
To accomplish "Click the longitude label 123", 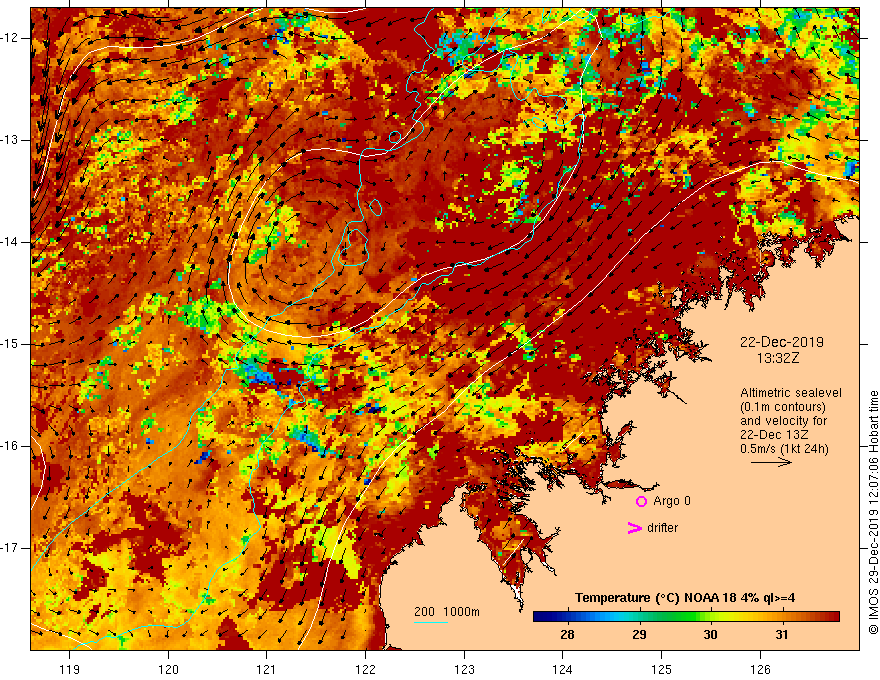I will pos(464,669).
